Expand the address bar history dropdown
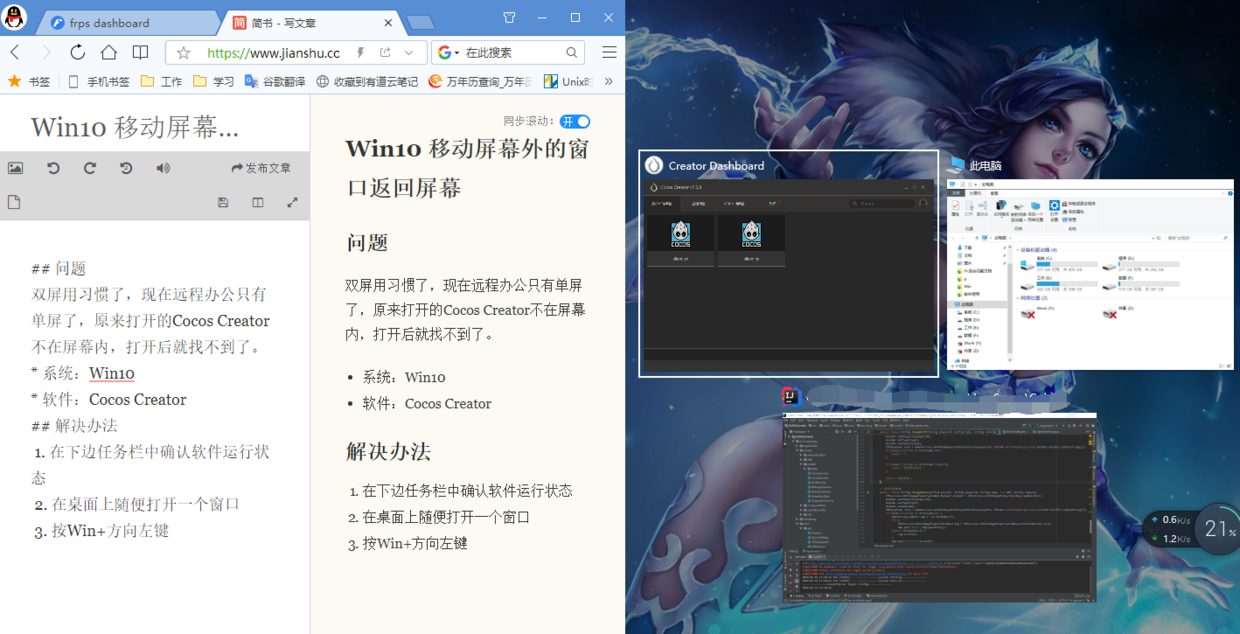The image size is (1240, 634). (x=409, y=53)
